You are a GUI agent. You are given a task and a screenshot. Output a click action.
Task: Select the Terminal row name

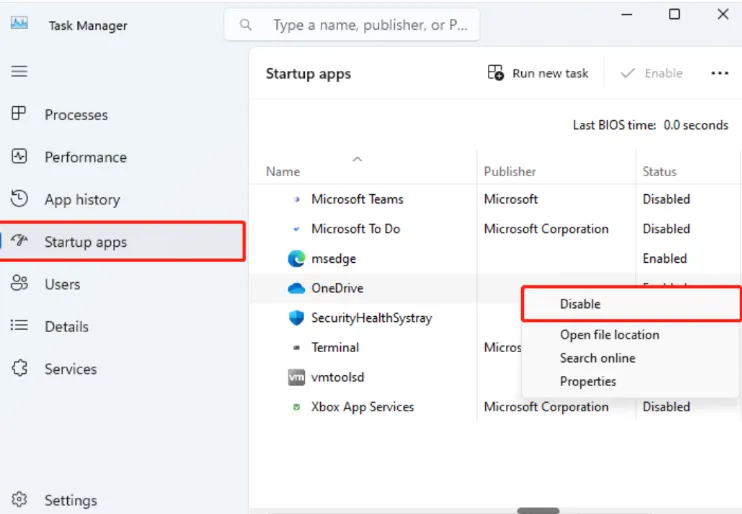pyautogui.click(x=335, y=347)
